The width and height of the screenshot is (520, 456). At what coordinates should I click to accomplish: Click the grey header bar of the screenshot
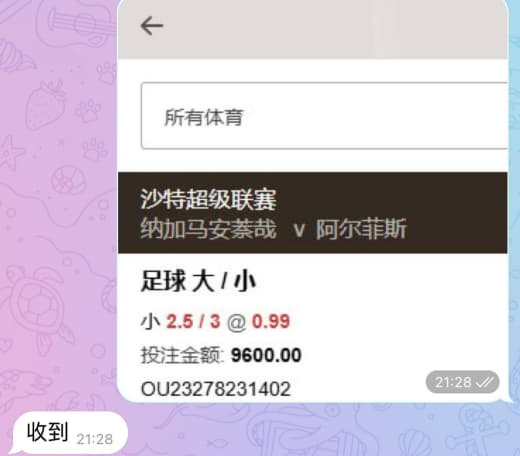click(313, 29)
